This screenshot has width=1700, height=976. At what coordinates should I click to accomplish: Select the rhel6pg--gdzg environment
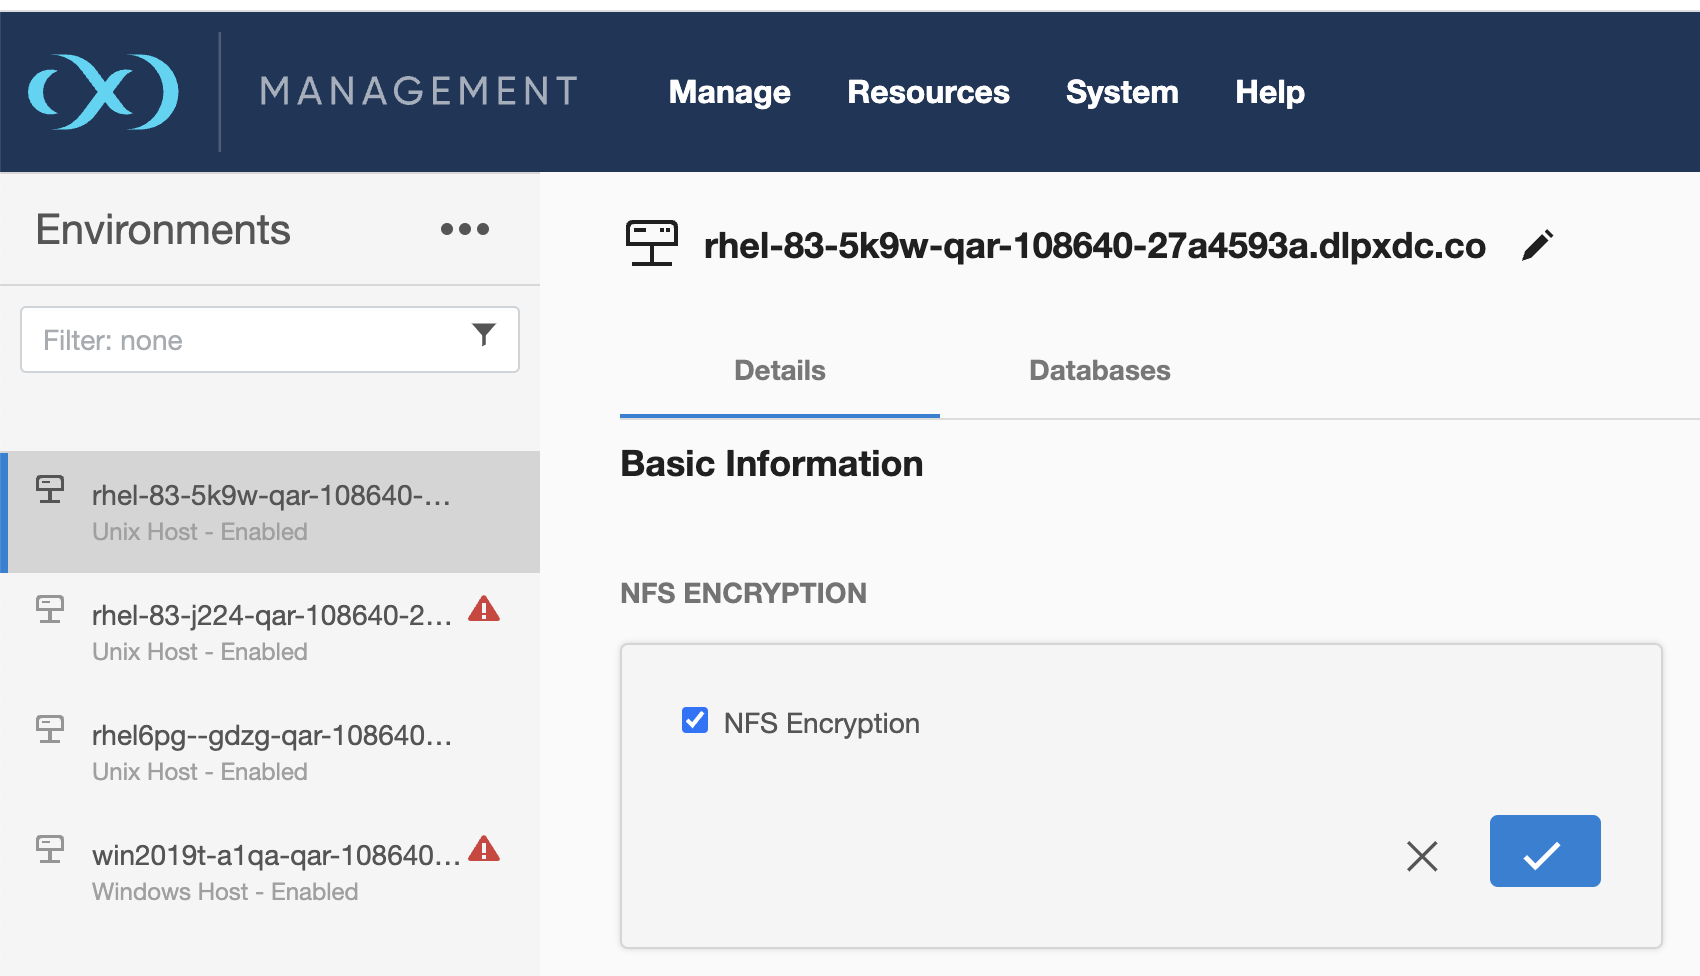(271, 752)
